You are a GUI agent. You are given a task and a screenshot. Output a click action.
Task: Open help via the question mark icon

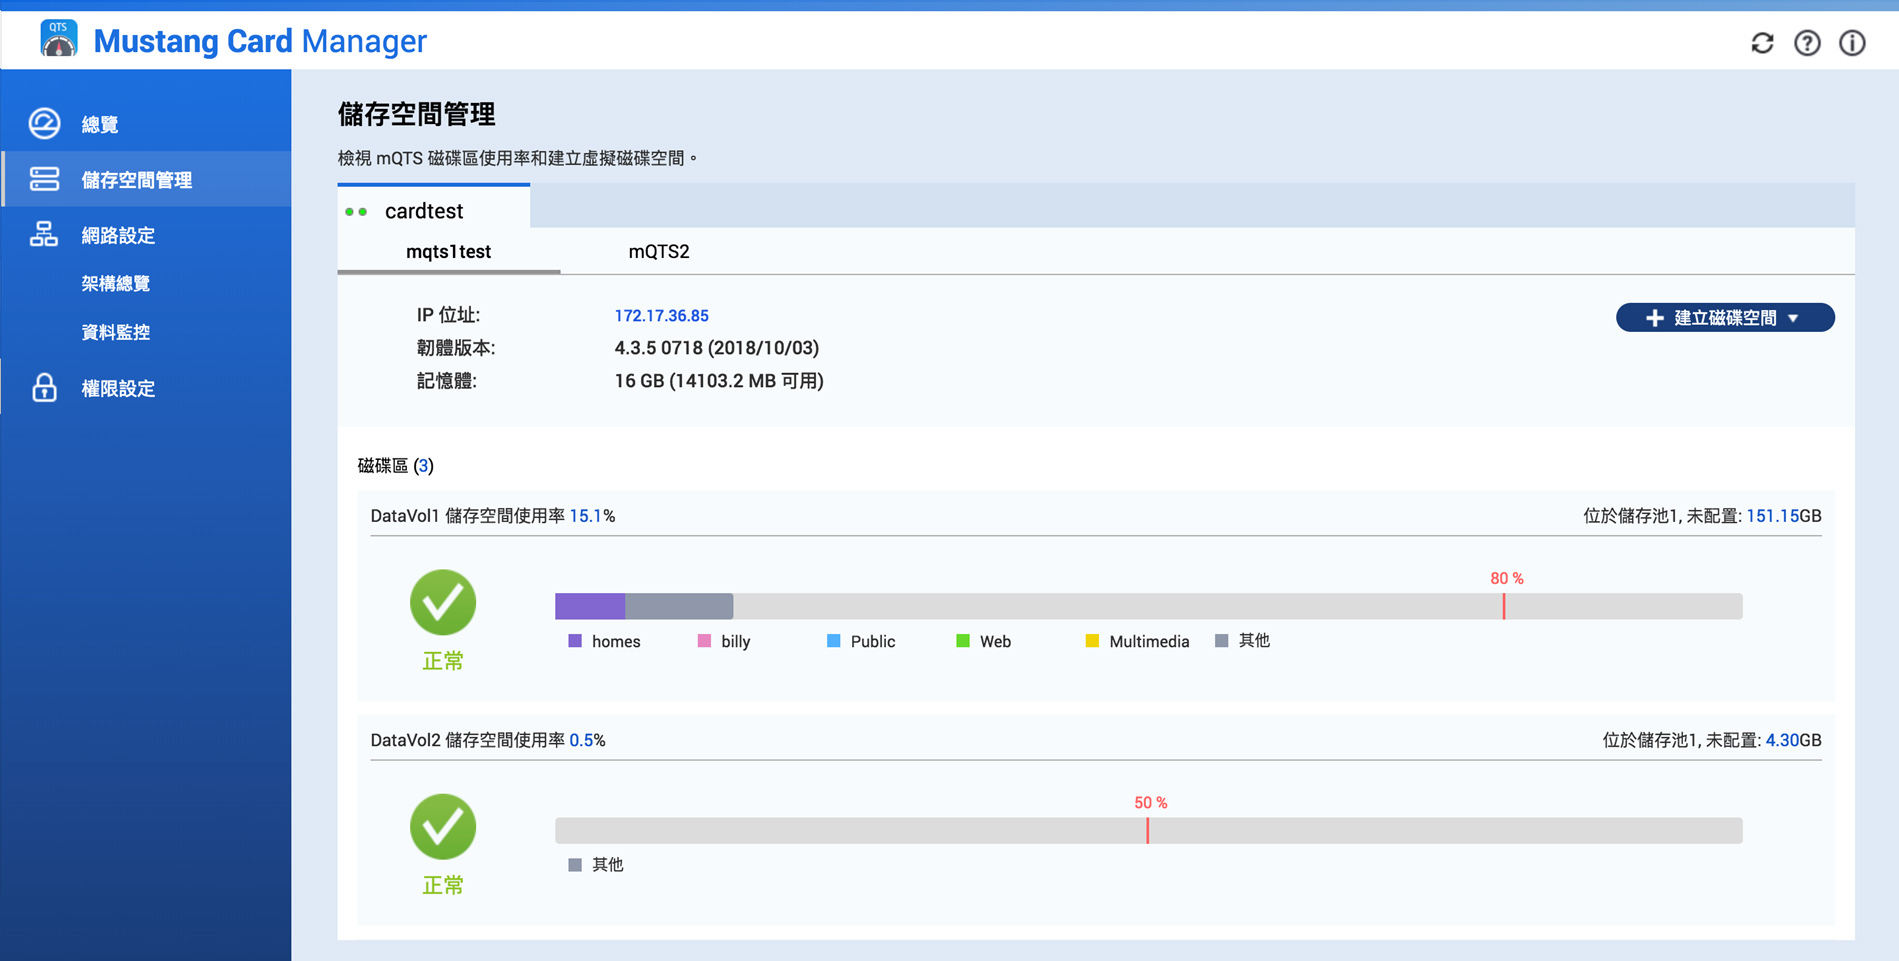pyautogui.click(x=1807, y=43)
